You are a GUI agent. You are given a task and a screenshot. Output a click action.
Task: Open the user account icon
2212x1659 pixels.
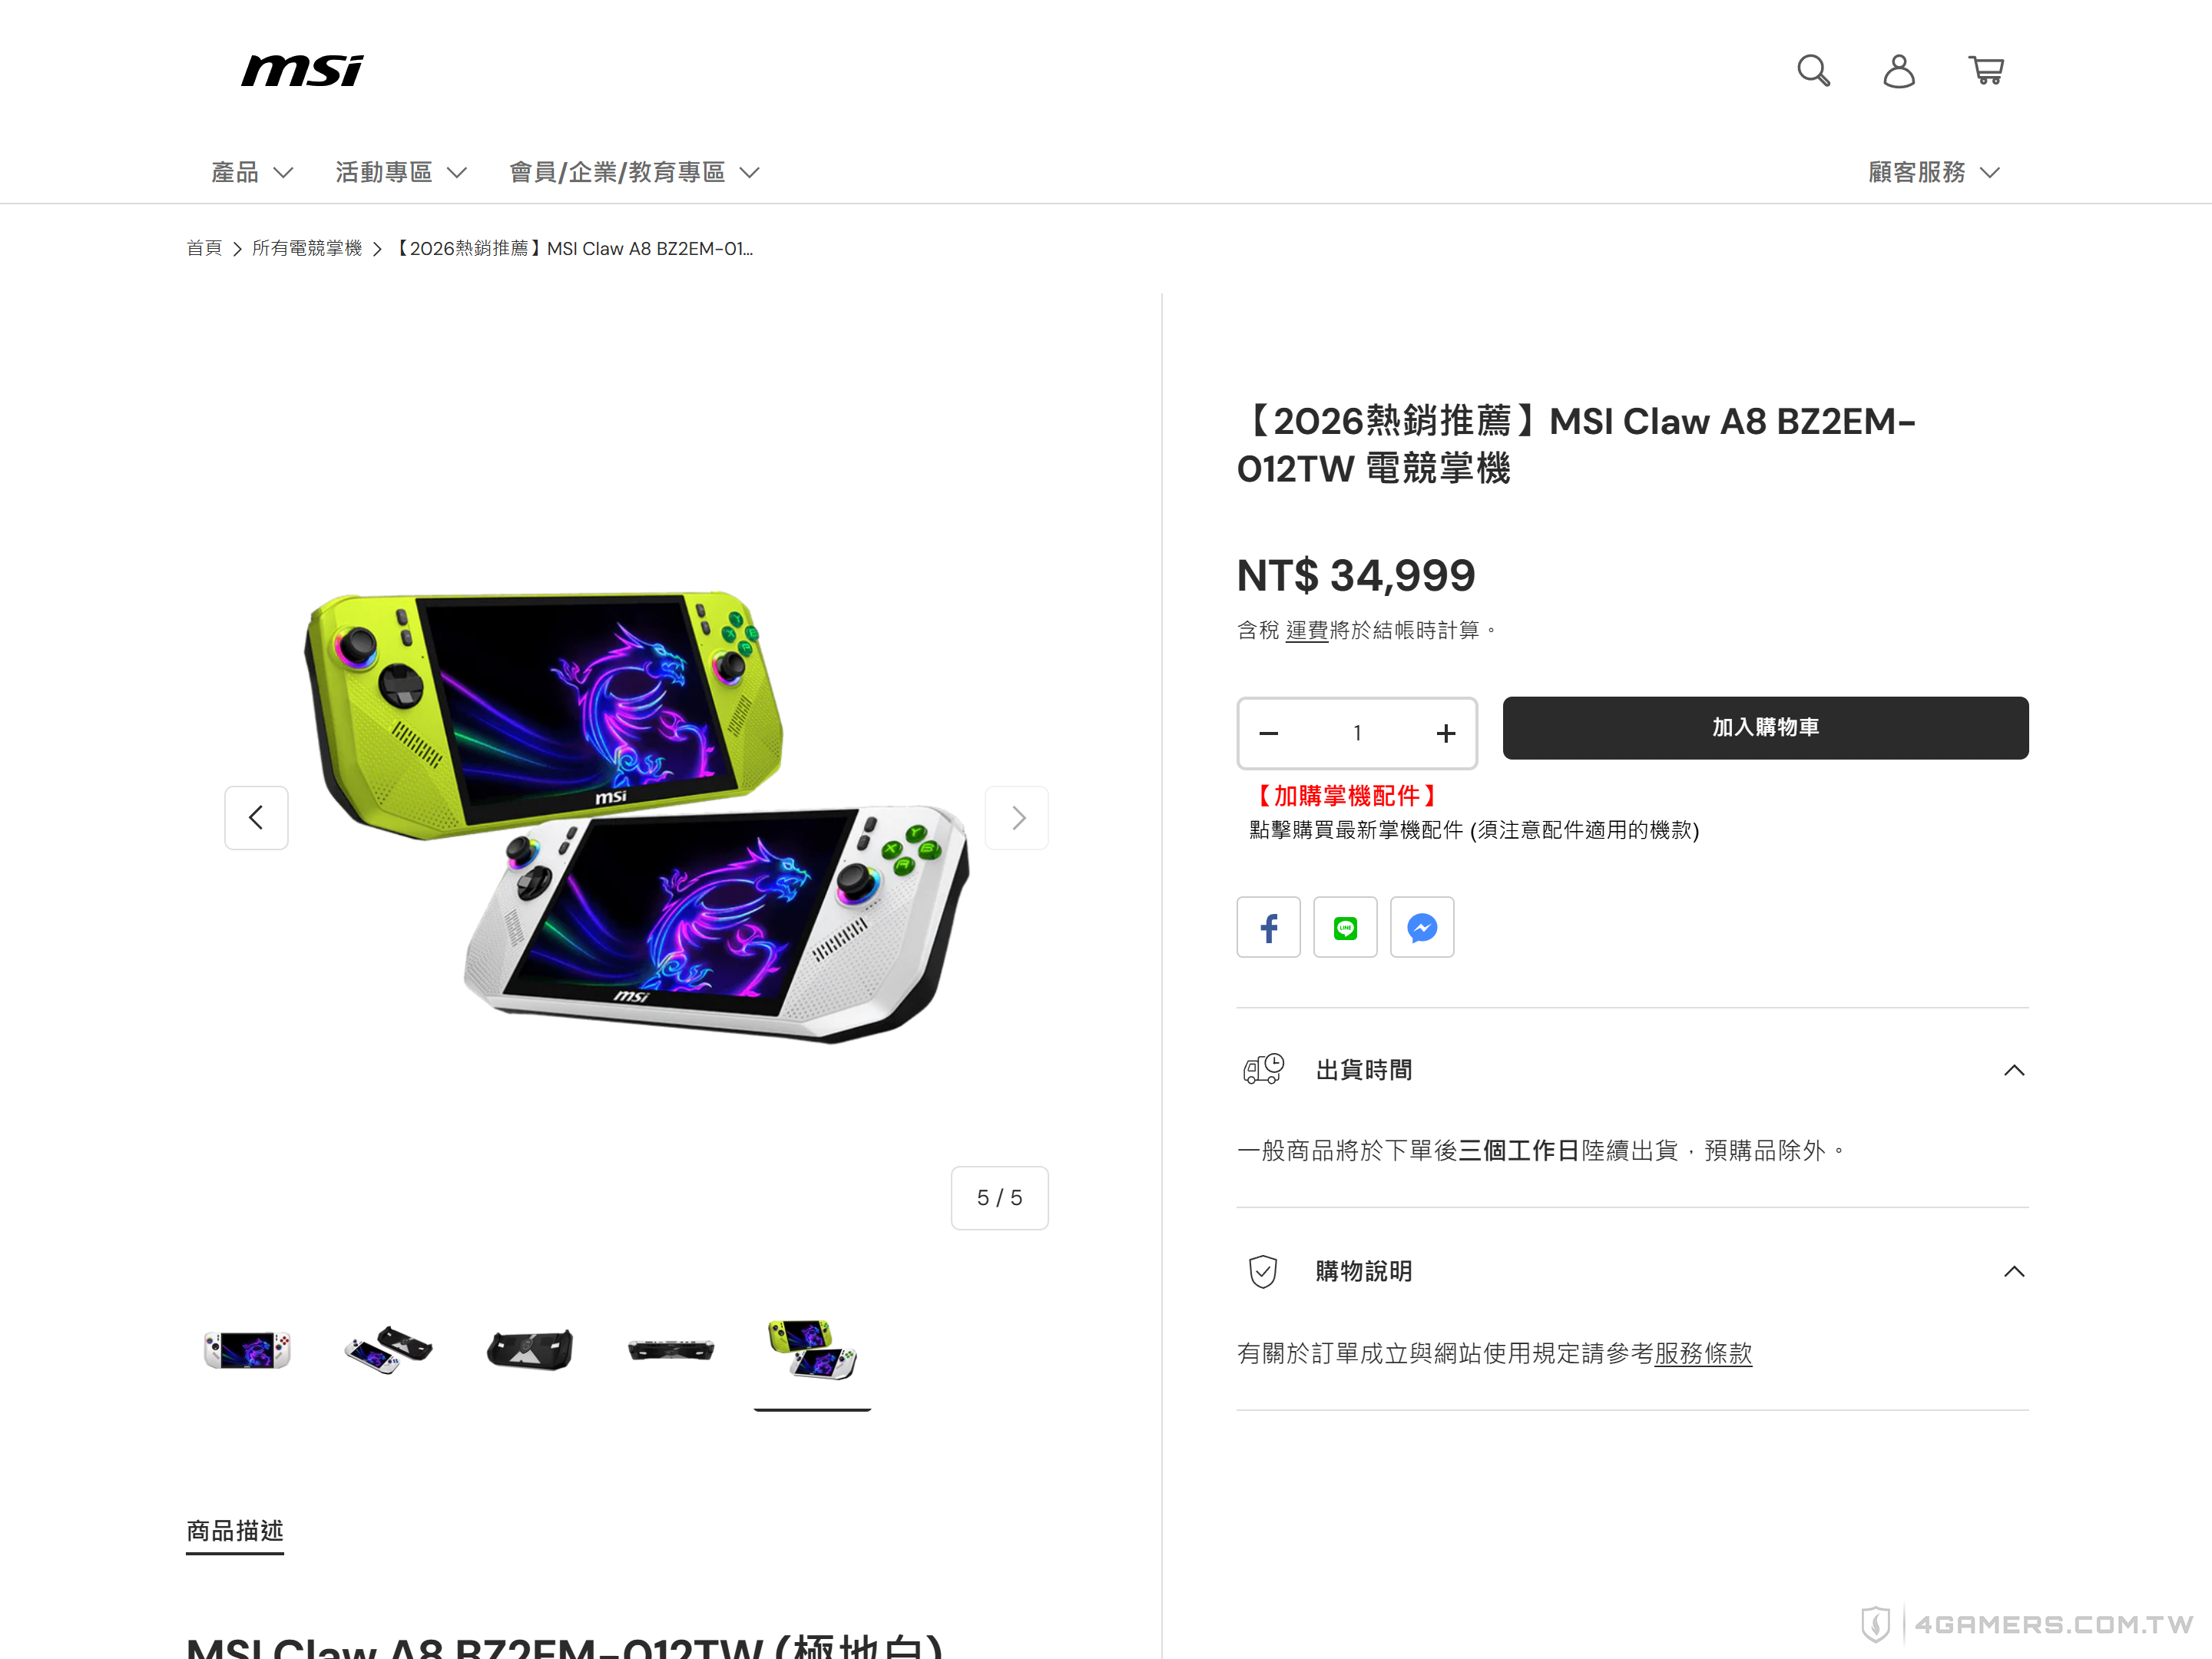point(1899,71)
